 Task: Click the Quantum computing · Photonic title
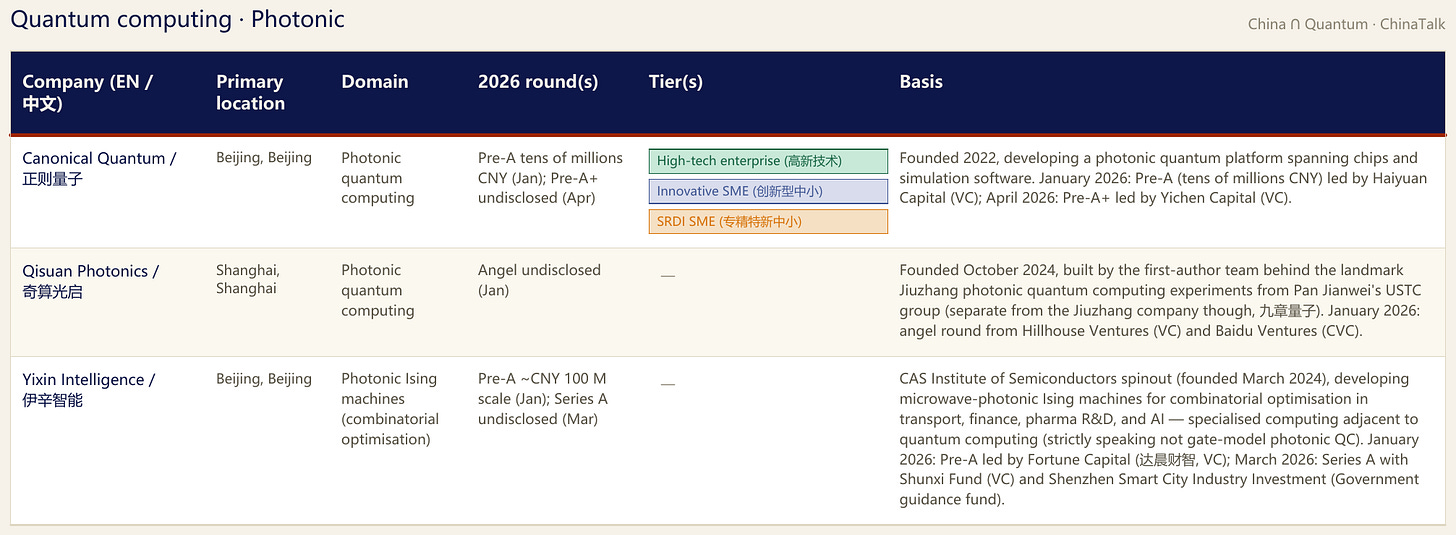point(177,18)
